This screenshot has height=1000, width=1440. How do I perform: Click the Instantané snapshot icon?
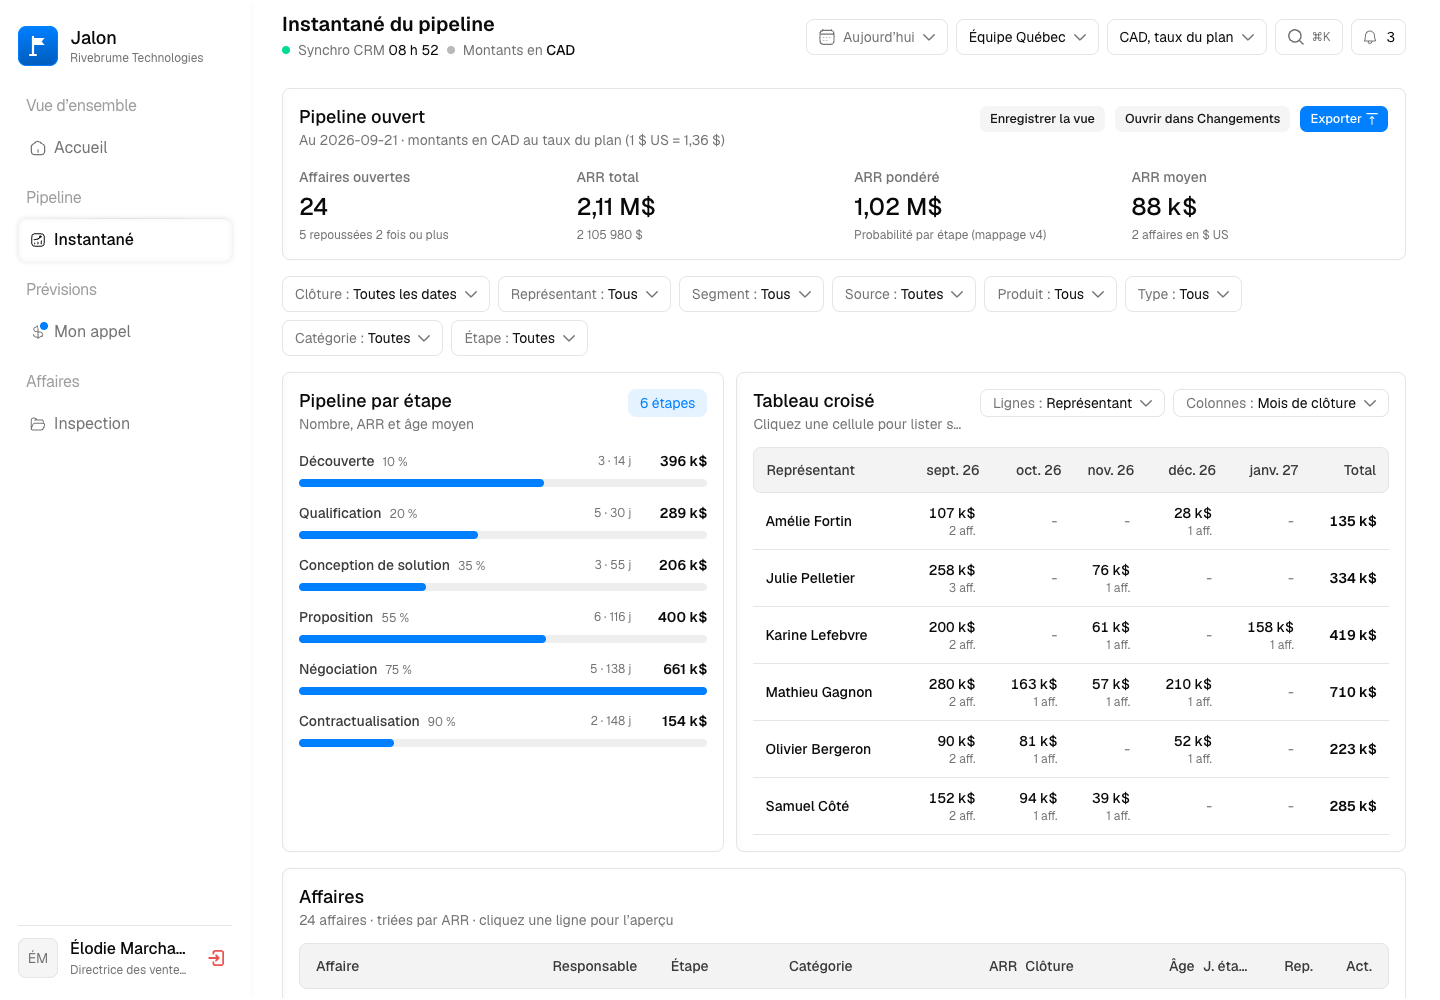38,240
